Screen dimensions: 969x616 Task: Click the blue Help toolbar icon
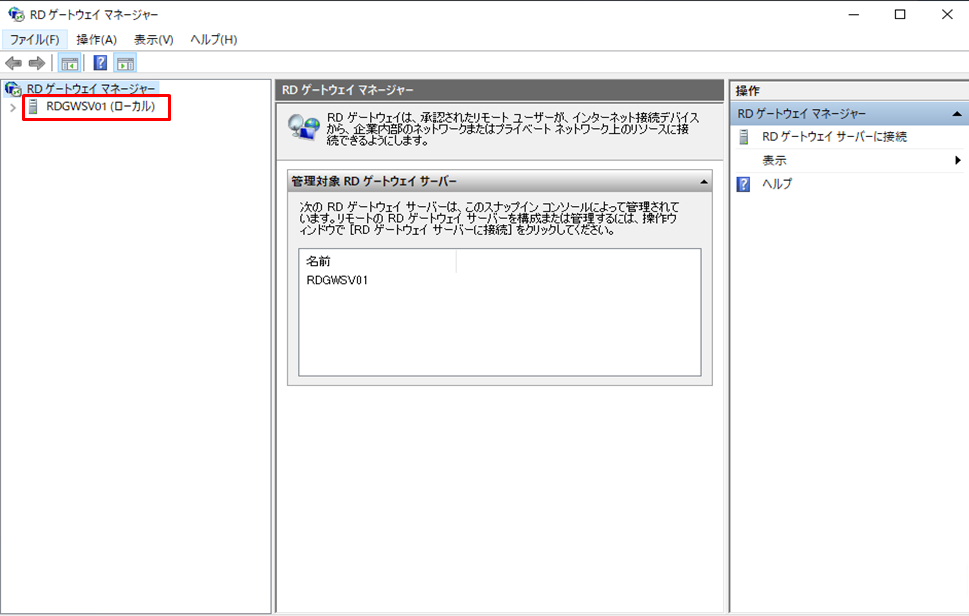[100, 63]
